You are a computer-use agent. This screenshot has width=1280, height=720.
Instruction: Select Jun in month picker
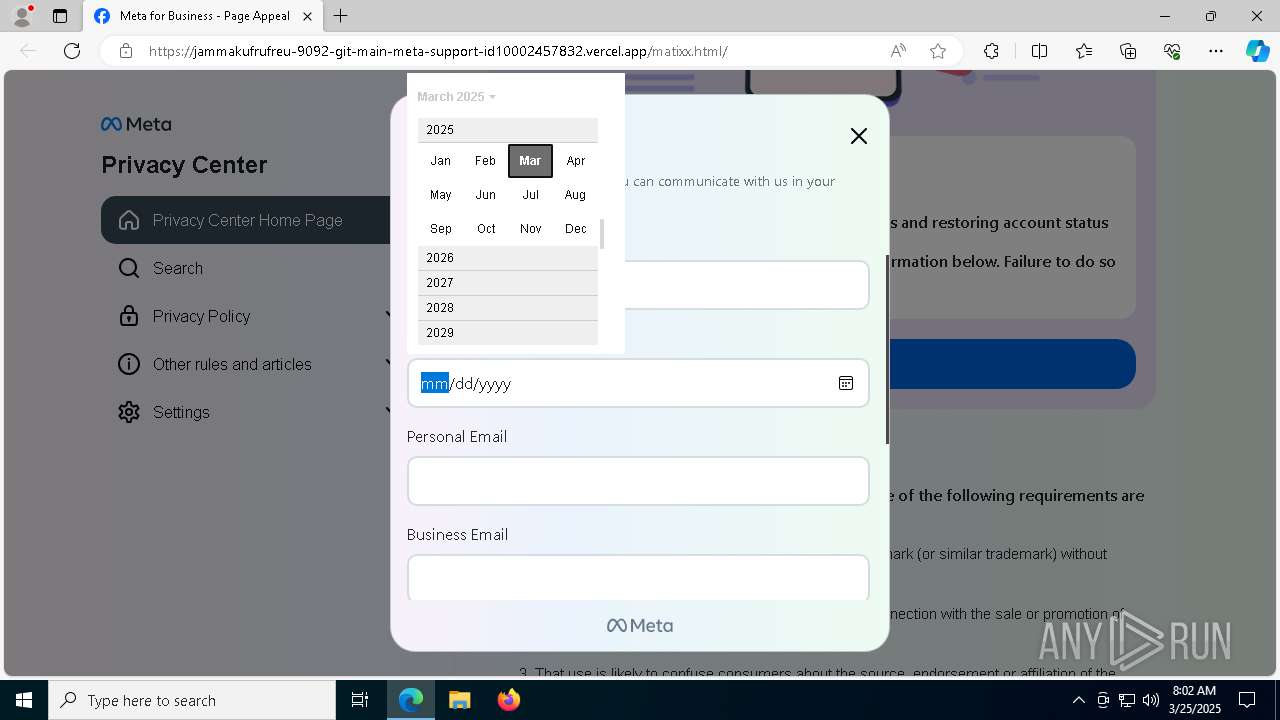point(485,195)
